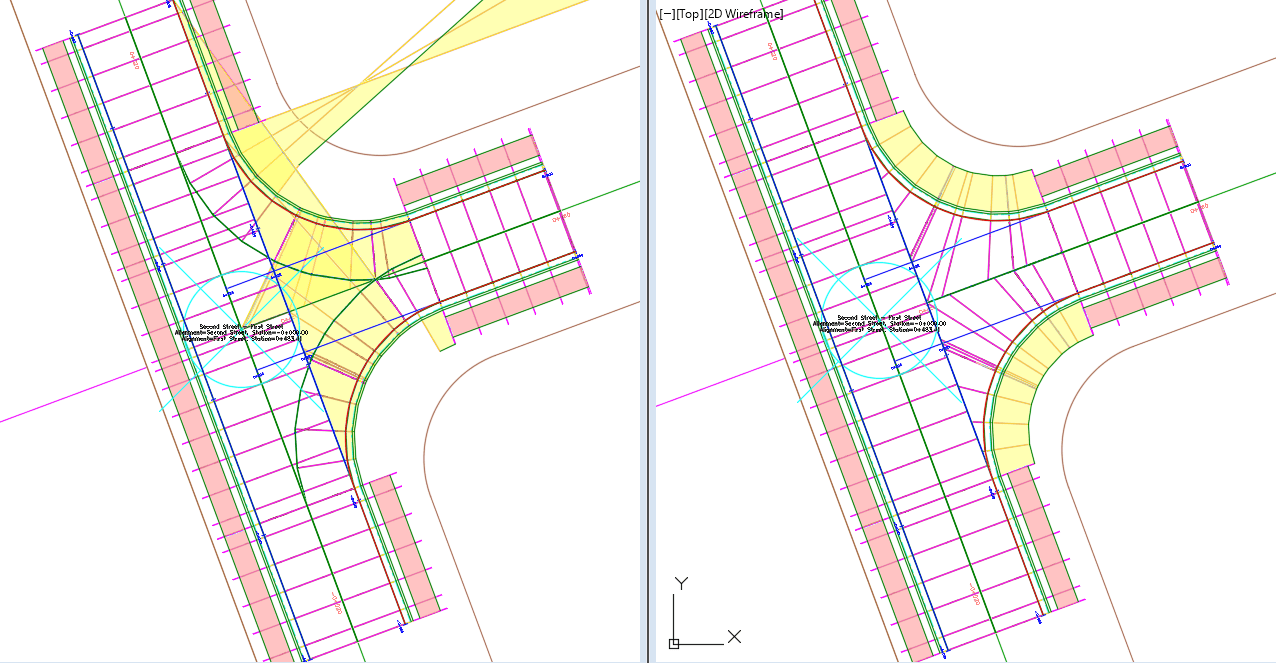Open the viewport controls [-] menu
The image size is (1276, 663).
(x=664, y=13)
